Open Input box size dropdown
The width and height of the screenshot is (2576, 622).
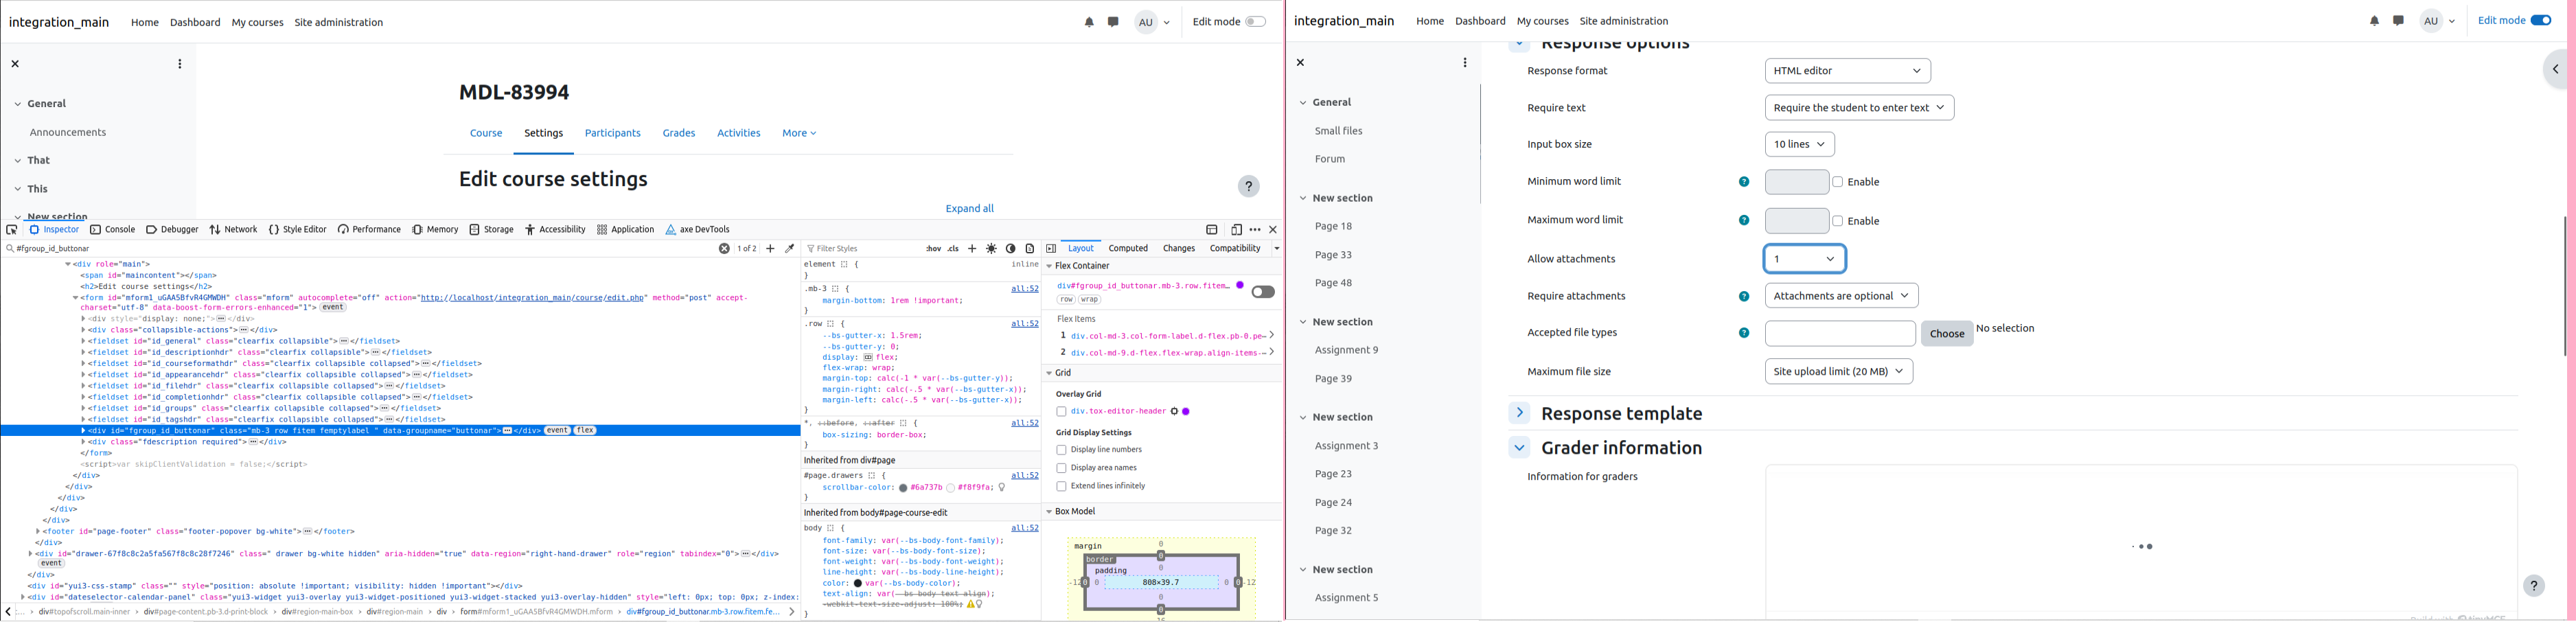[x=1799, y=145]
